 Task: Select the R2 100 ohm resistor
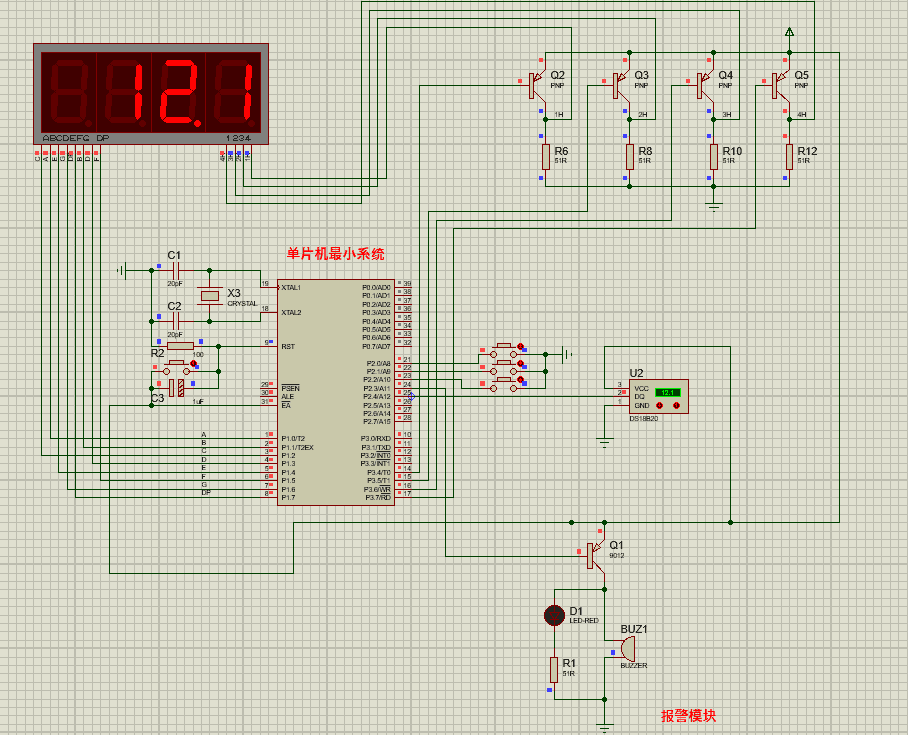pyautogui.click(x=180, y=346)
